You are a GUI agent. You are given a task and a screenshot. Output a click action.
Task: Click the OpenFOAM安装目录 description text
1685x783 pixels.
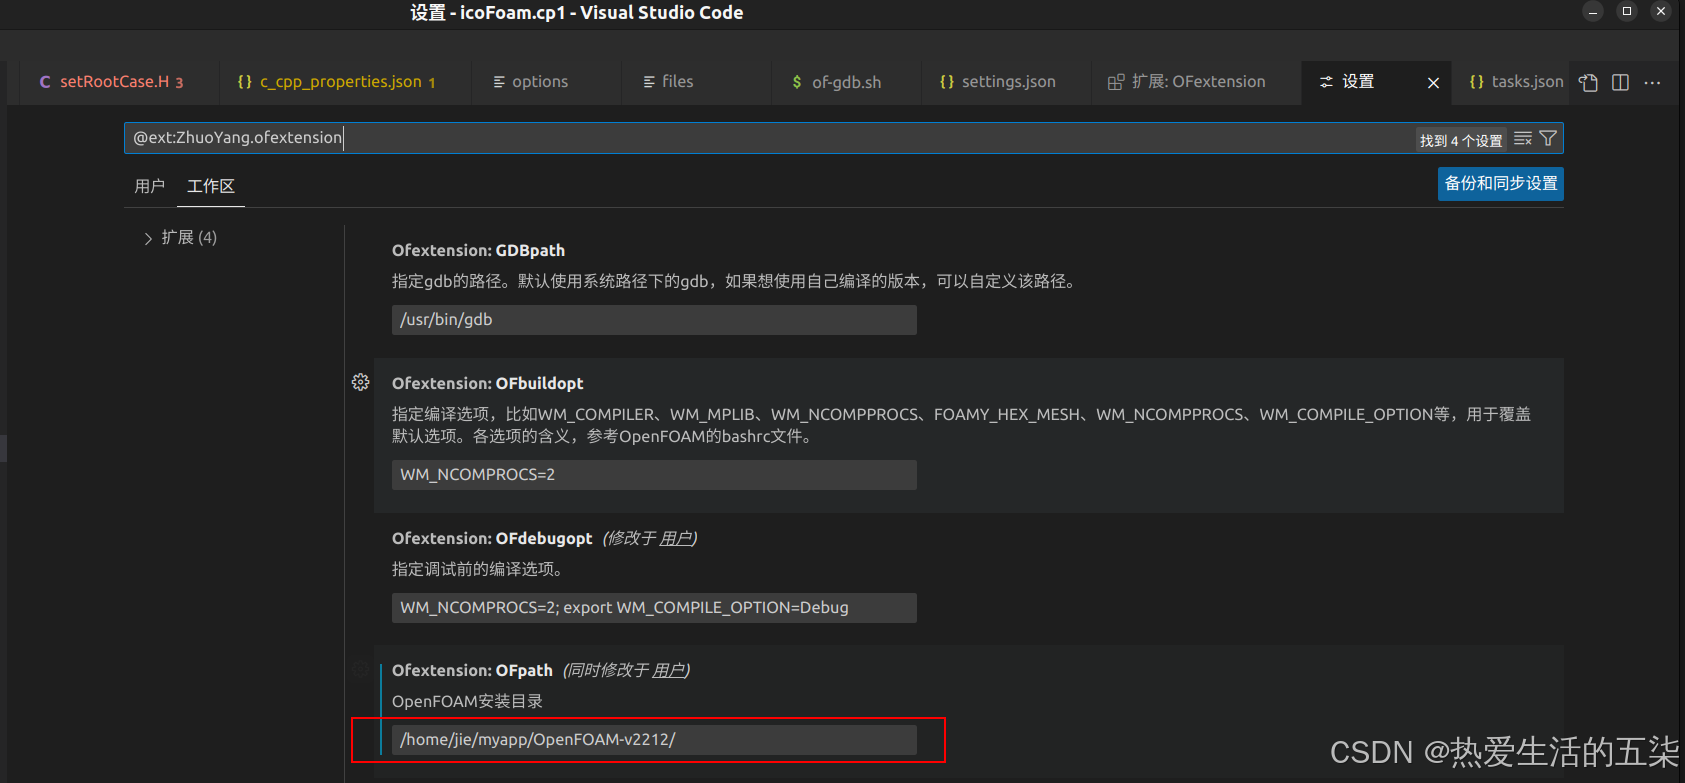pos(467,702)
